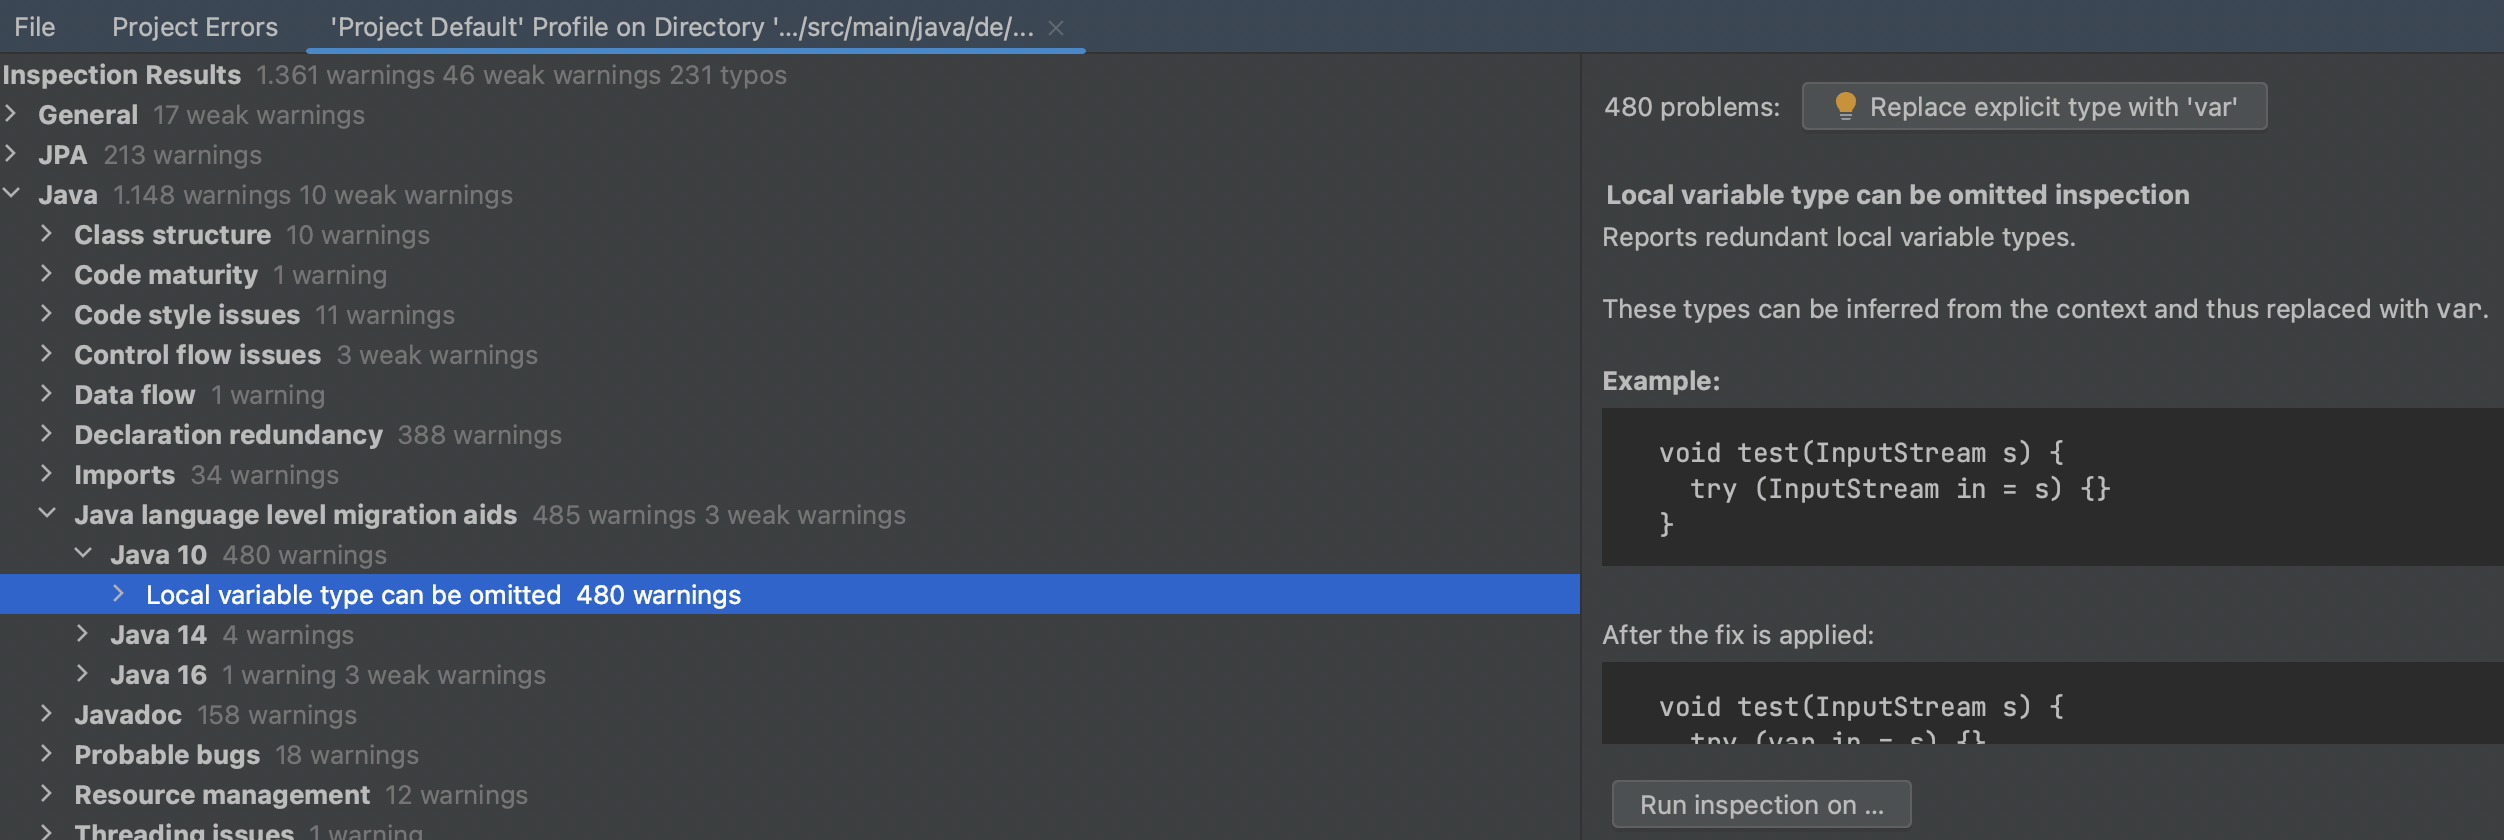Switch to the Project Errors tab

(195, 27)
